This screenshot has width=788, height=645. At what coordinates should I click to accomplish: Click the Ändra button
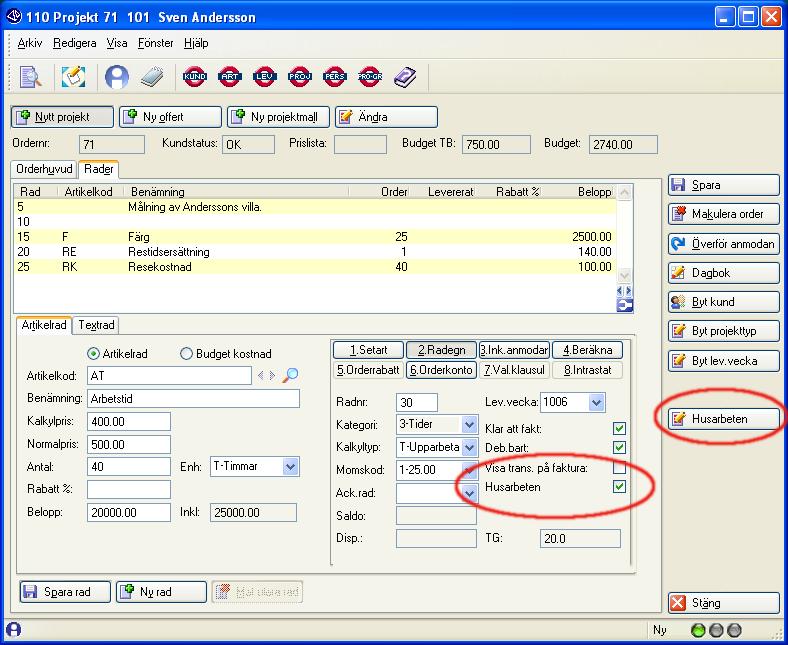pos(386,117)
